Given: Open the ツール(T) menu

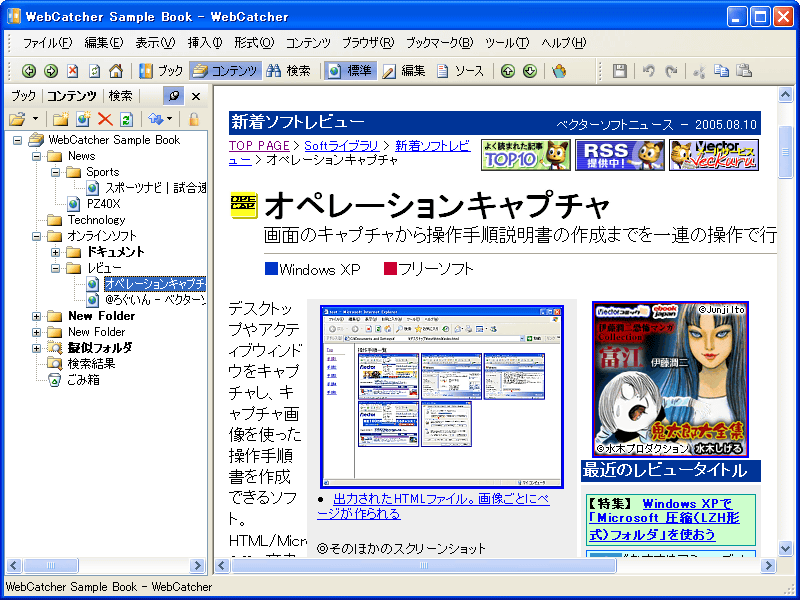Looking at the screenshot, I should [507, 43].
